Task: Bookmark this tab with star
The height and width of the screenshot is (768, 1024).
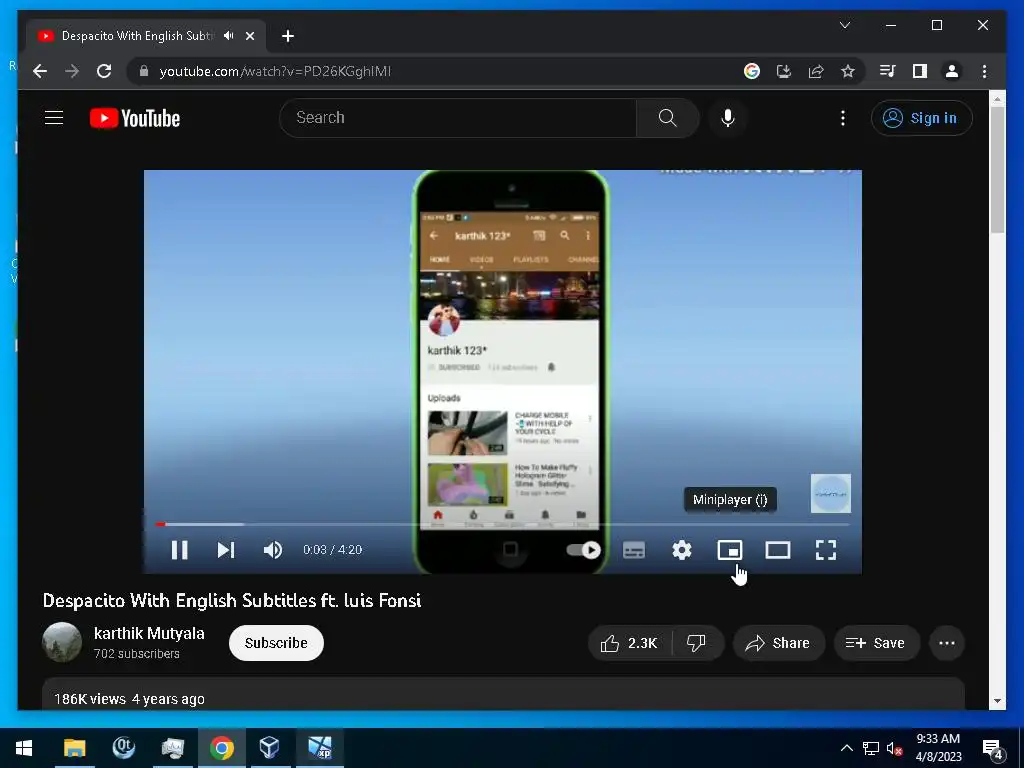Action: click(x=848, y=71)
